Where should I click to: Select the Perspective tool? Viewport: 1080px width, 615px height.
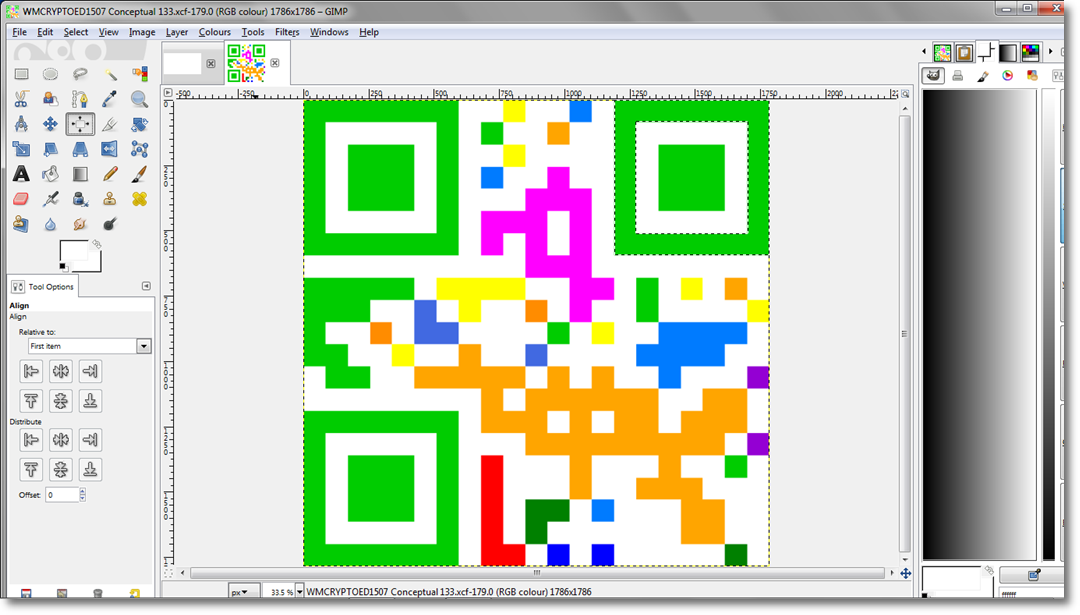pyautogui.click(x=80, y=149)
